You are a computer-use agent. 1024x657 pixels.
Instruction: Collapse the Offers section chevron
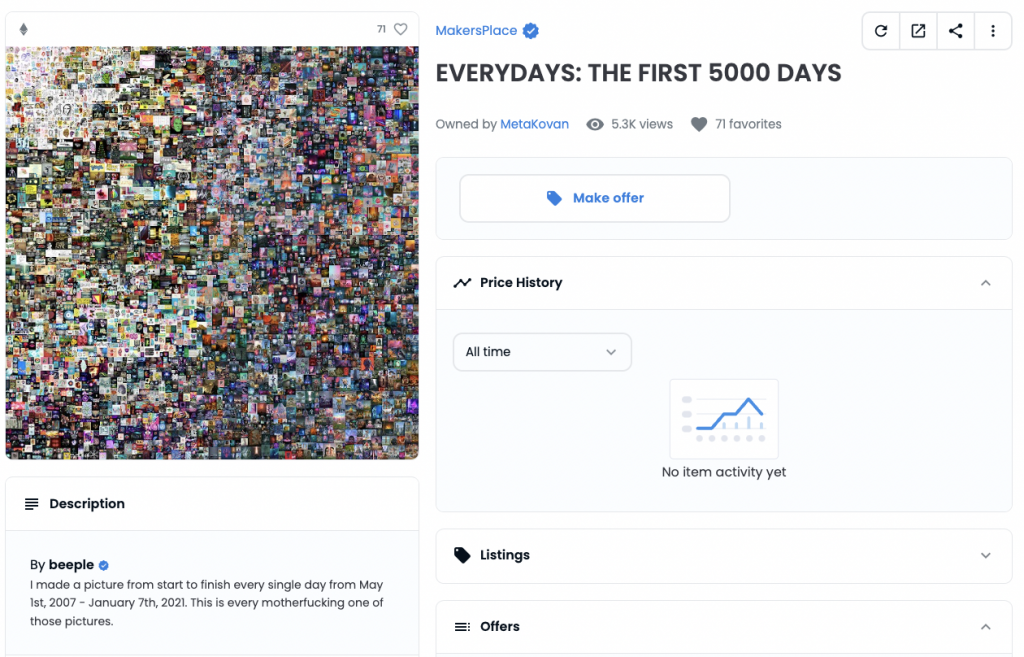985,627
